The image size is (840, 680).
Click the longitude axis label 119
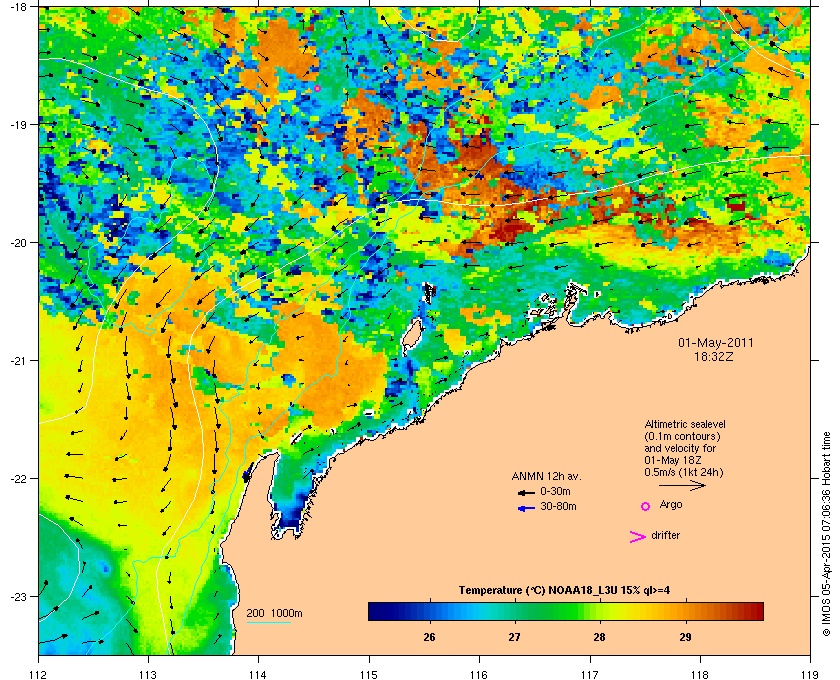click(x=811, y=674)
